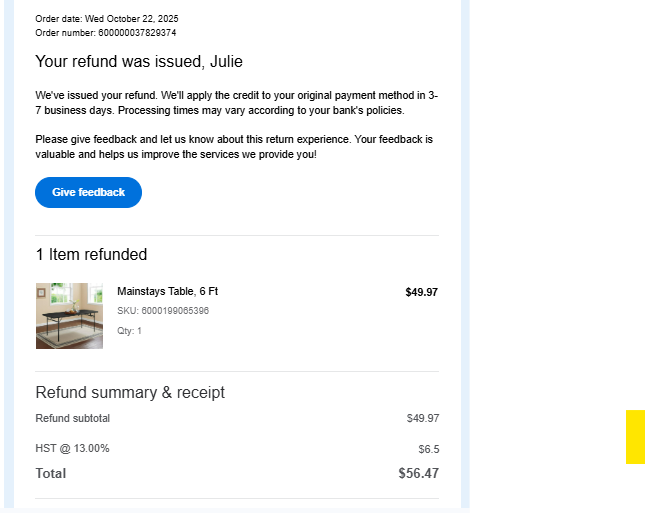Click the Refund summary & receipt heading
This screenshot has width=646, height=513.
click(130, 392)
